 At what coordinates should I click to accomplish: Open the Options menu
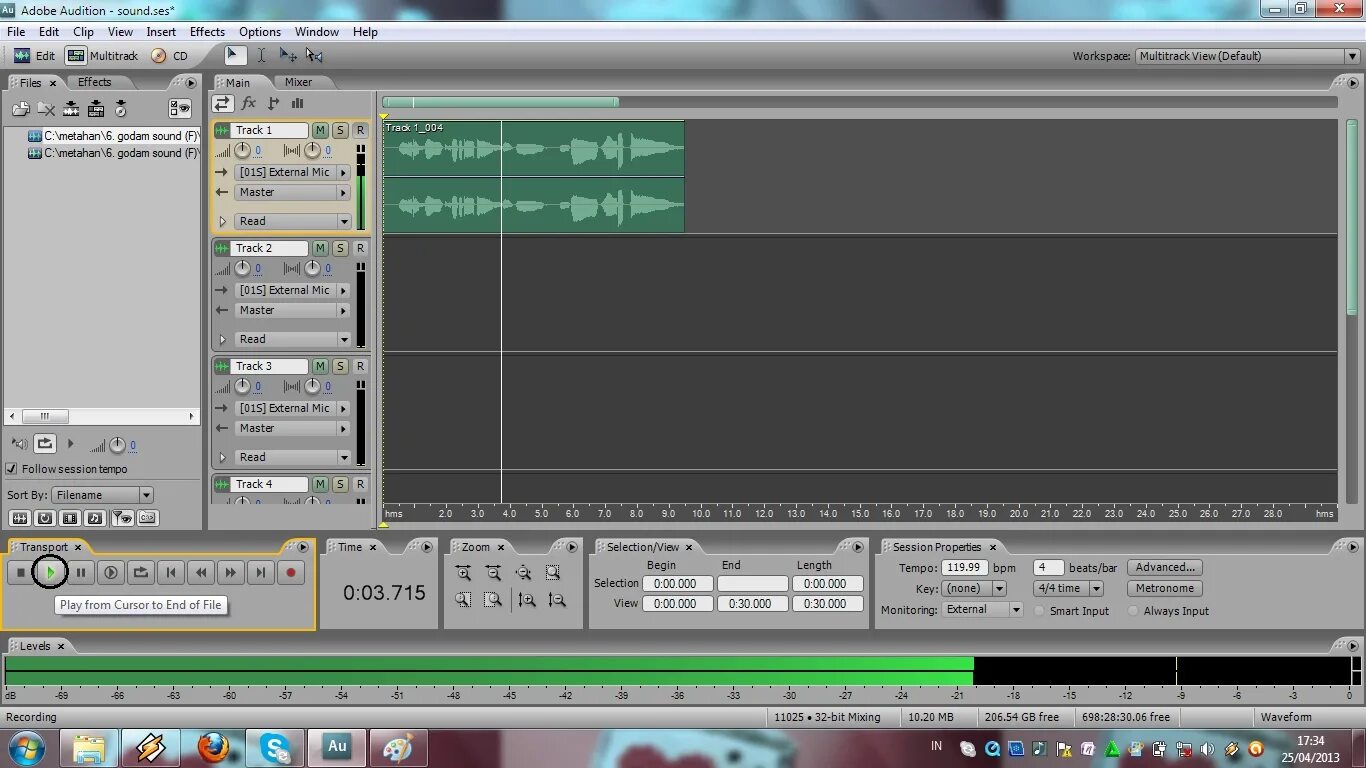260,32
